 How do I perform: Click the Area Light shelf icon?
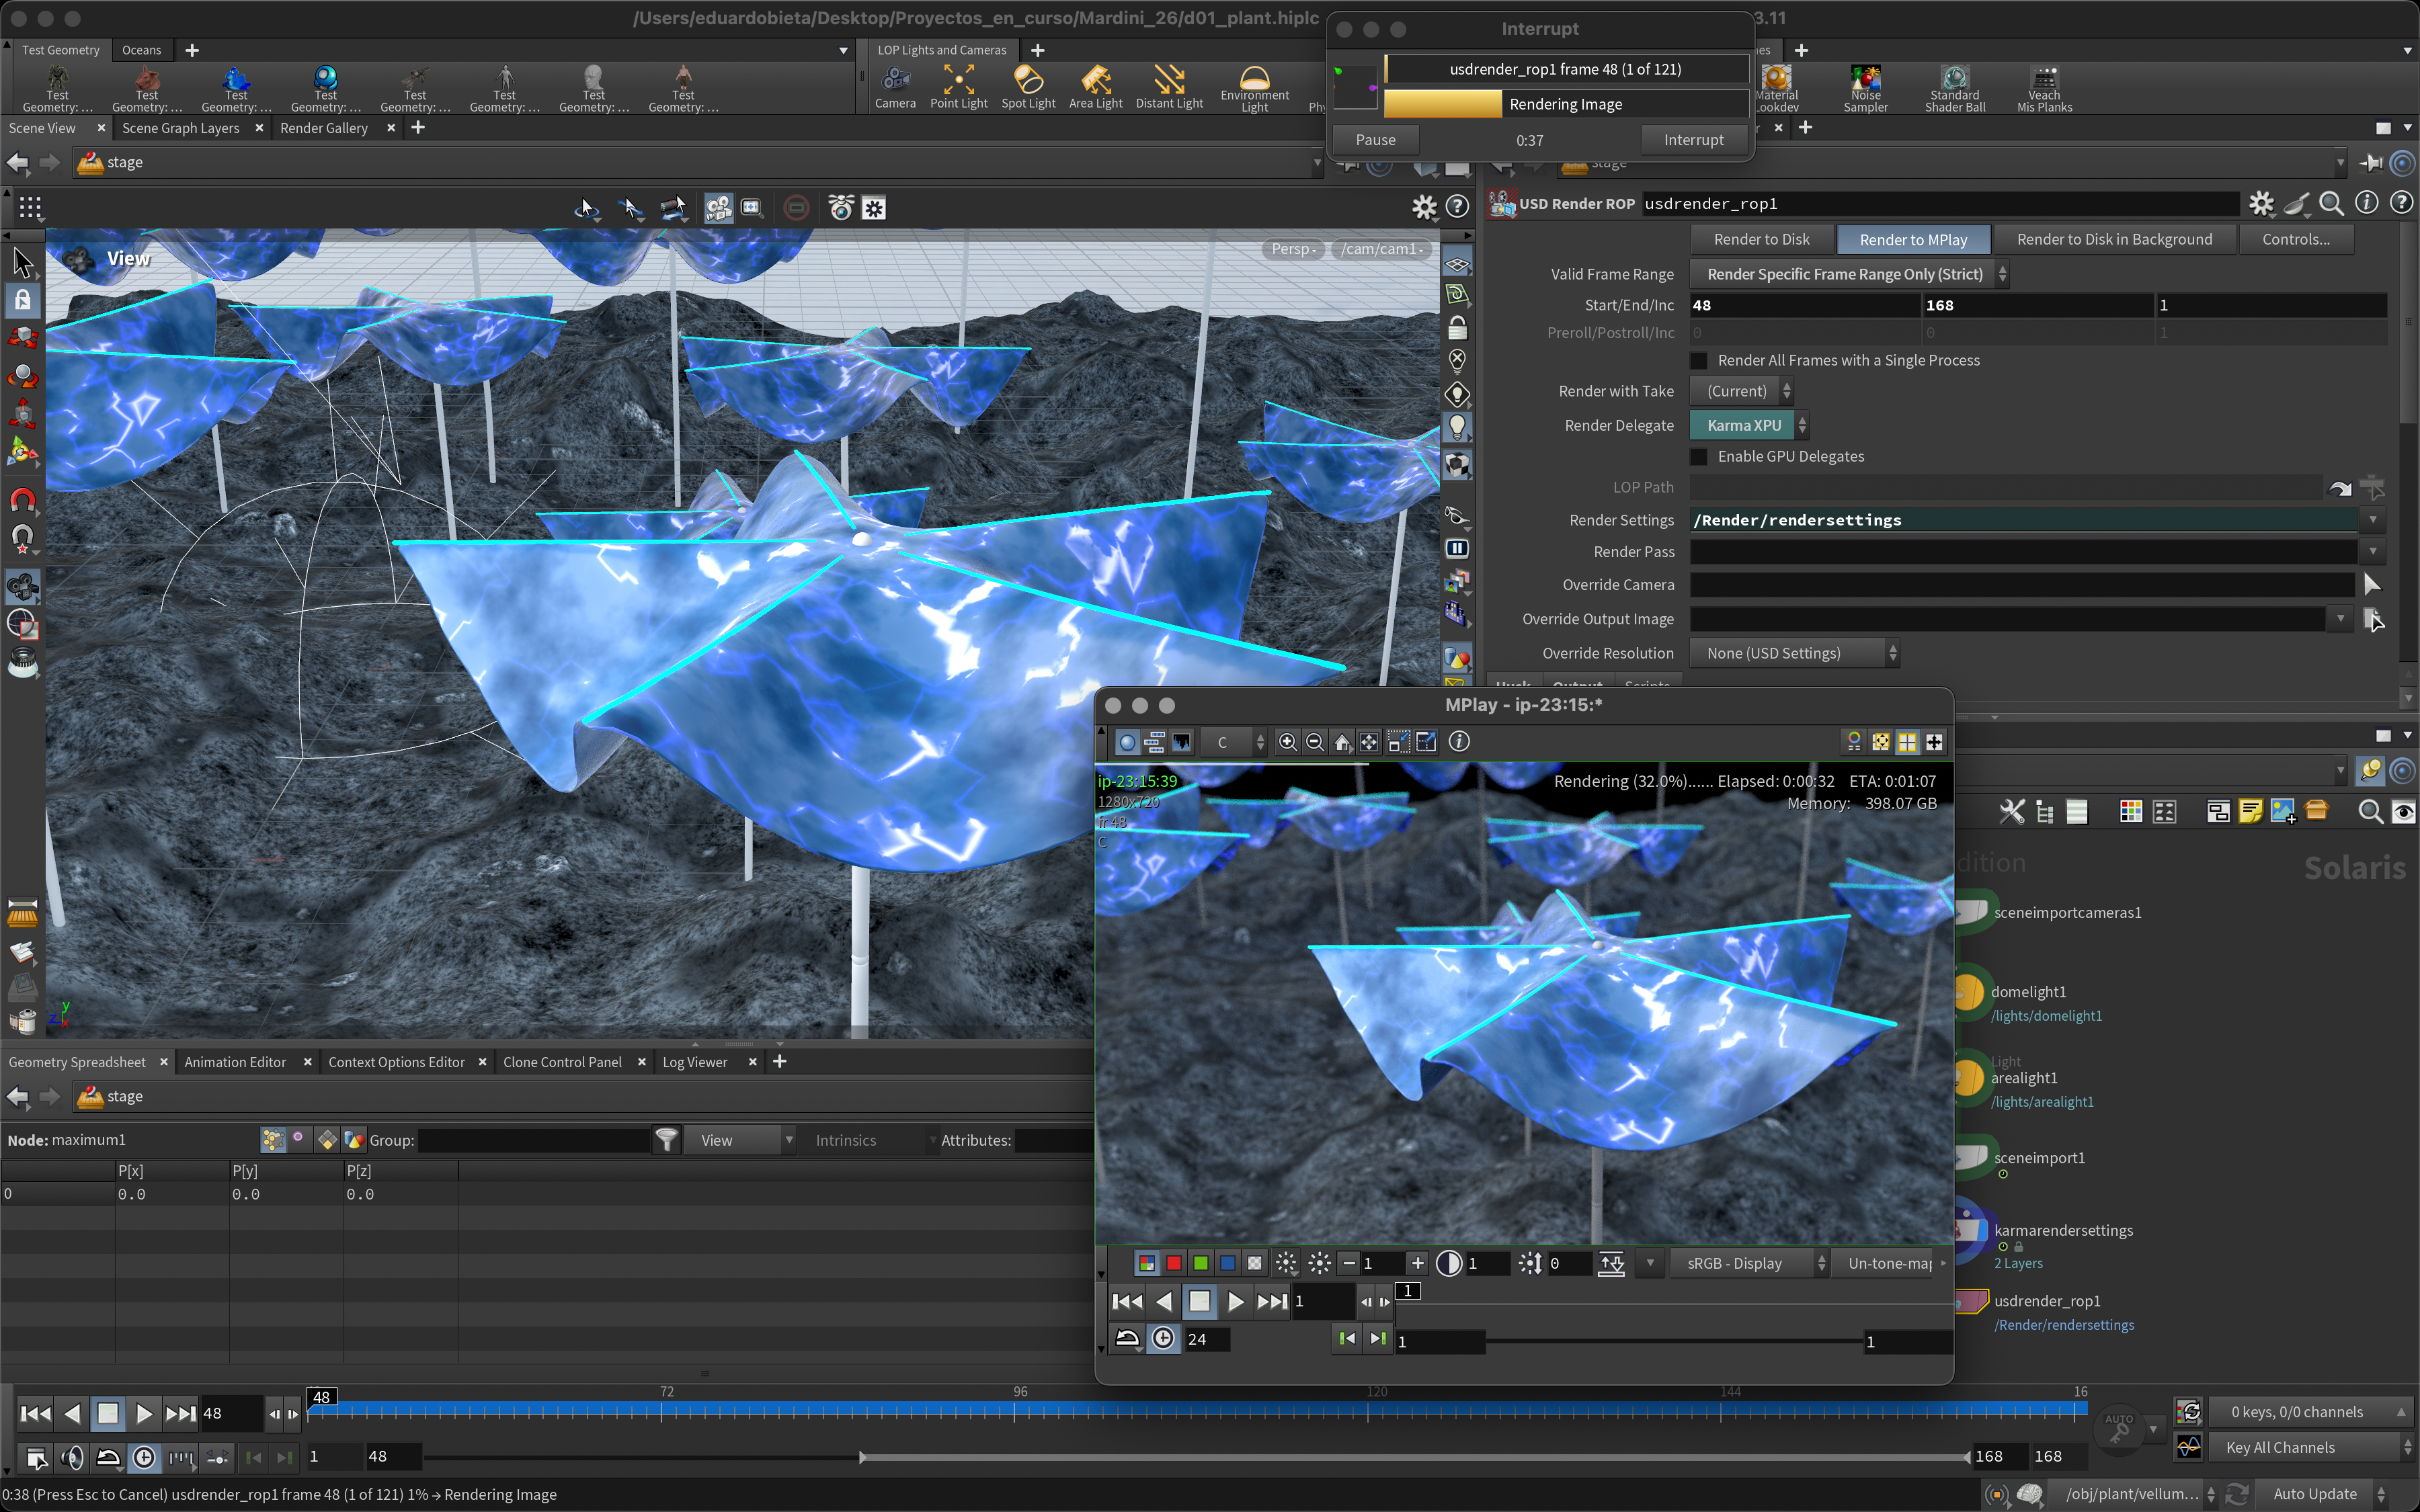pyautogui.click(x=1095, y=86)
